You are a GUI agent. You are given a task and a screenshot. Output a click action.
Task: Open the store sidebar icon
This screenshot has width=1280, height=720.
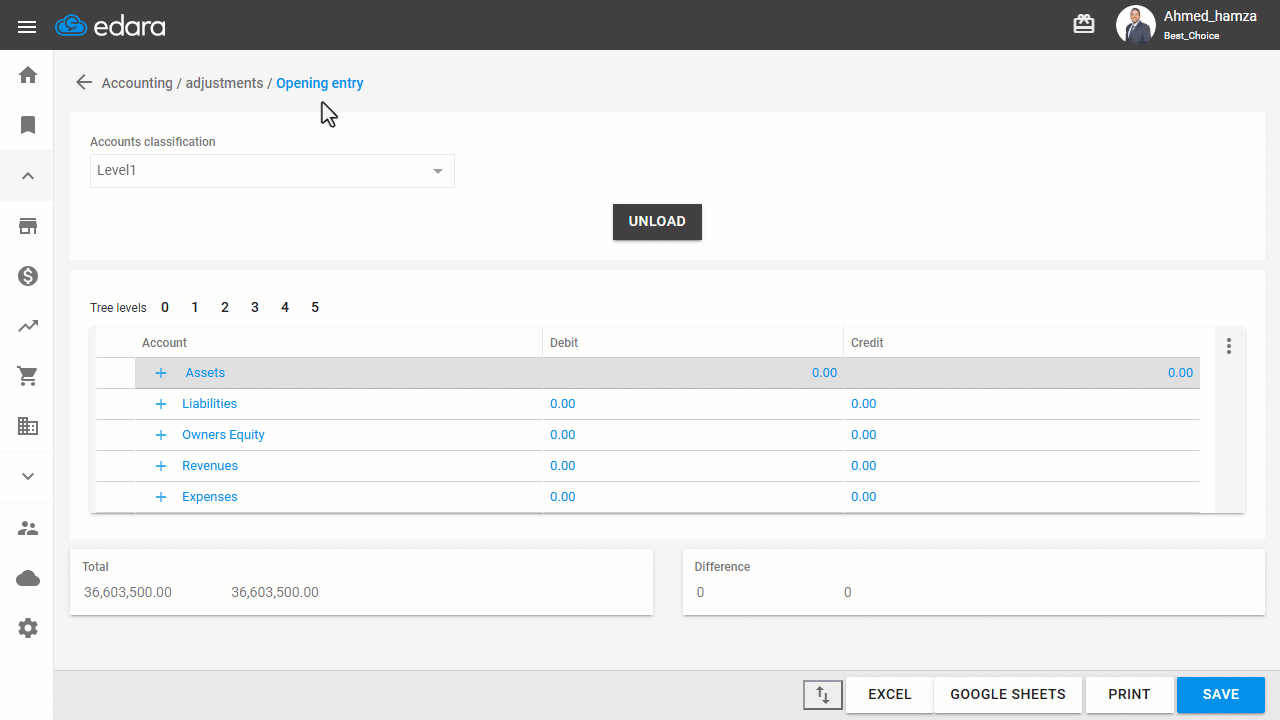point(28,226)
